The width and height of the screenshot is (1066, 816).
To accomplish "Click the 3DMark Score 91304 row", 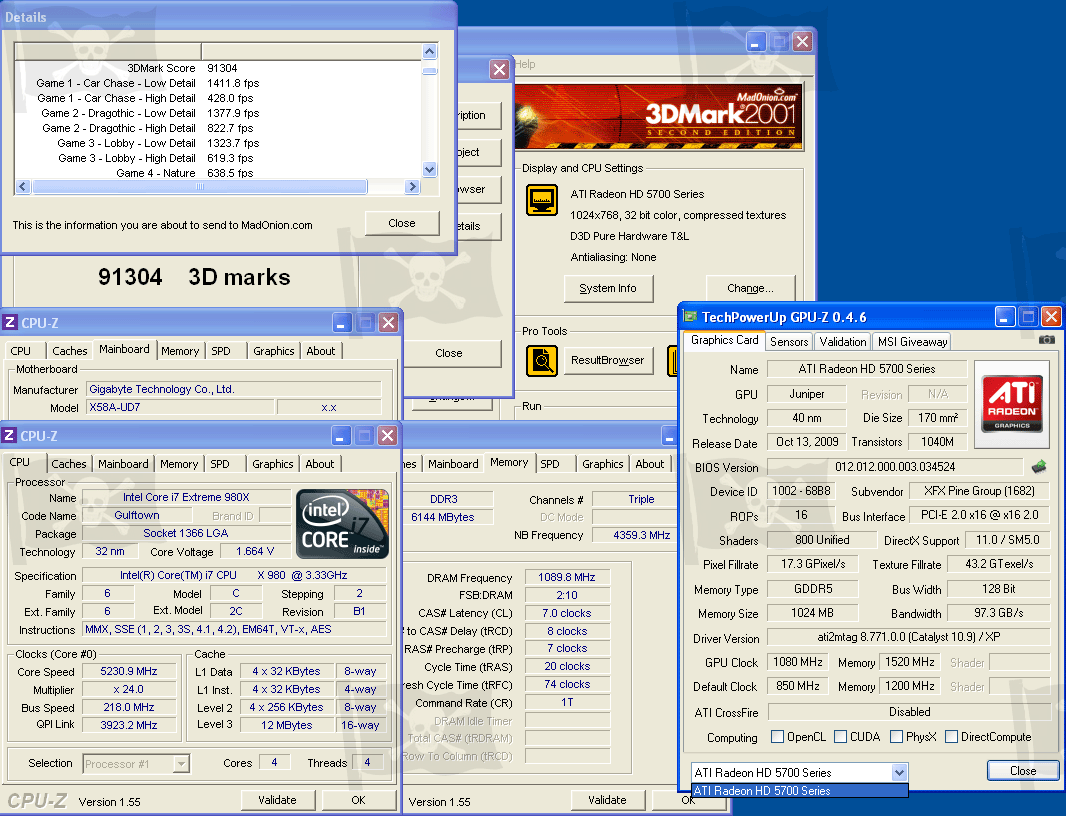I will [218, 68].
